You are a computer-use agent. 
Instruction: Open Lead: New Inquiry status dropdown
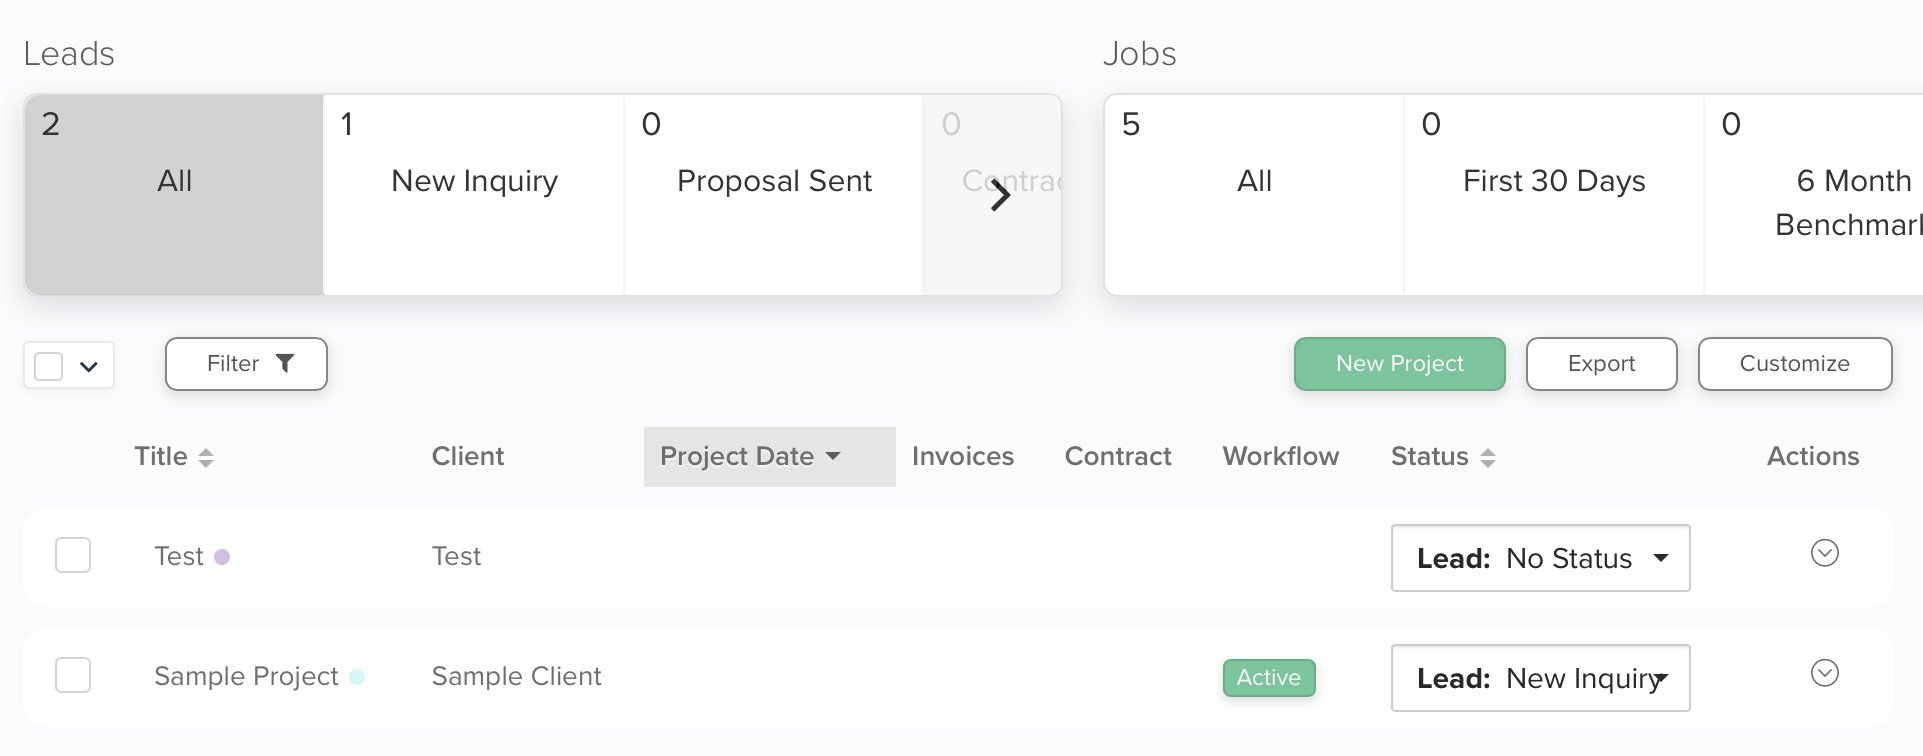(x=1540, y=678)
